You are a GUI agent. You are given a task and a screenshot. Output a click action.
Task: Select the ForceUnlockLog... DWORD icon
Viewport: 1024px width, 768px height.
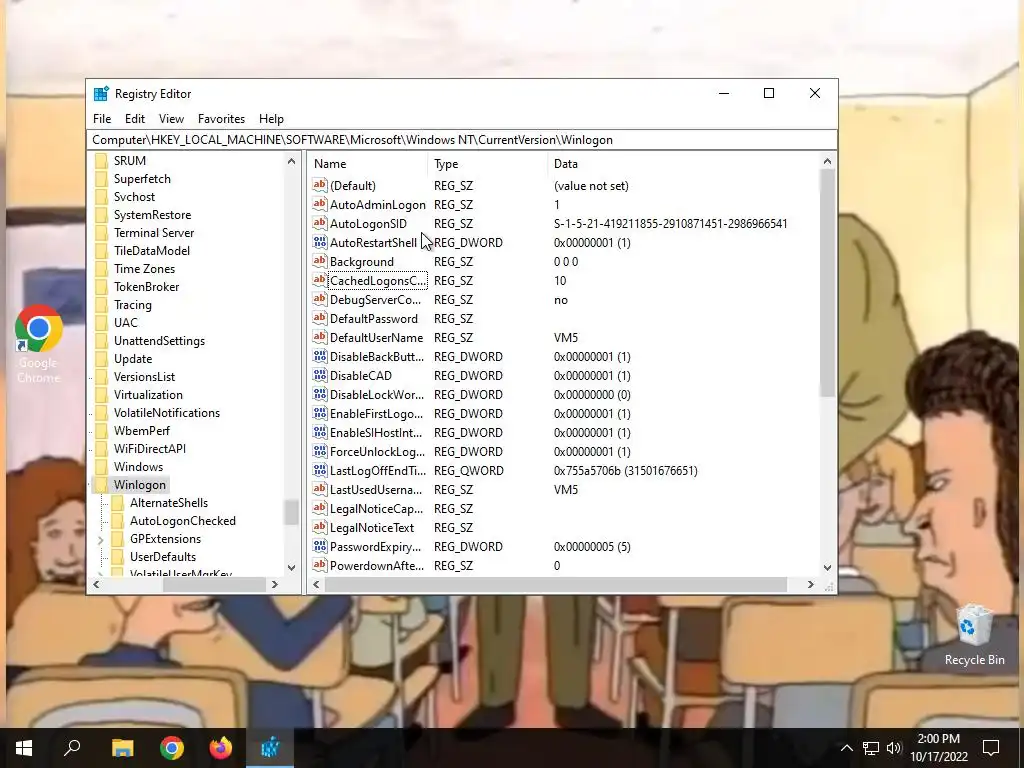coord(319,451)
